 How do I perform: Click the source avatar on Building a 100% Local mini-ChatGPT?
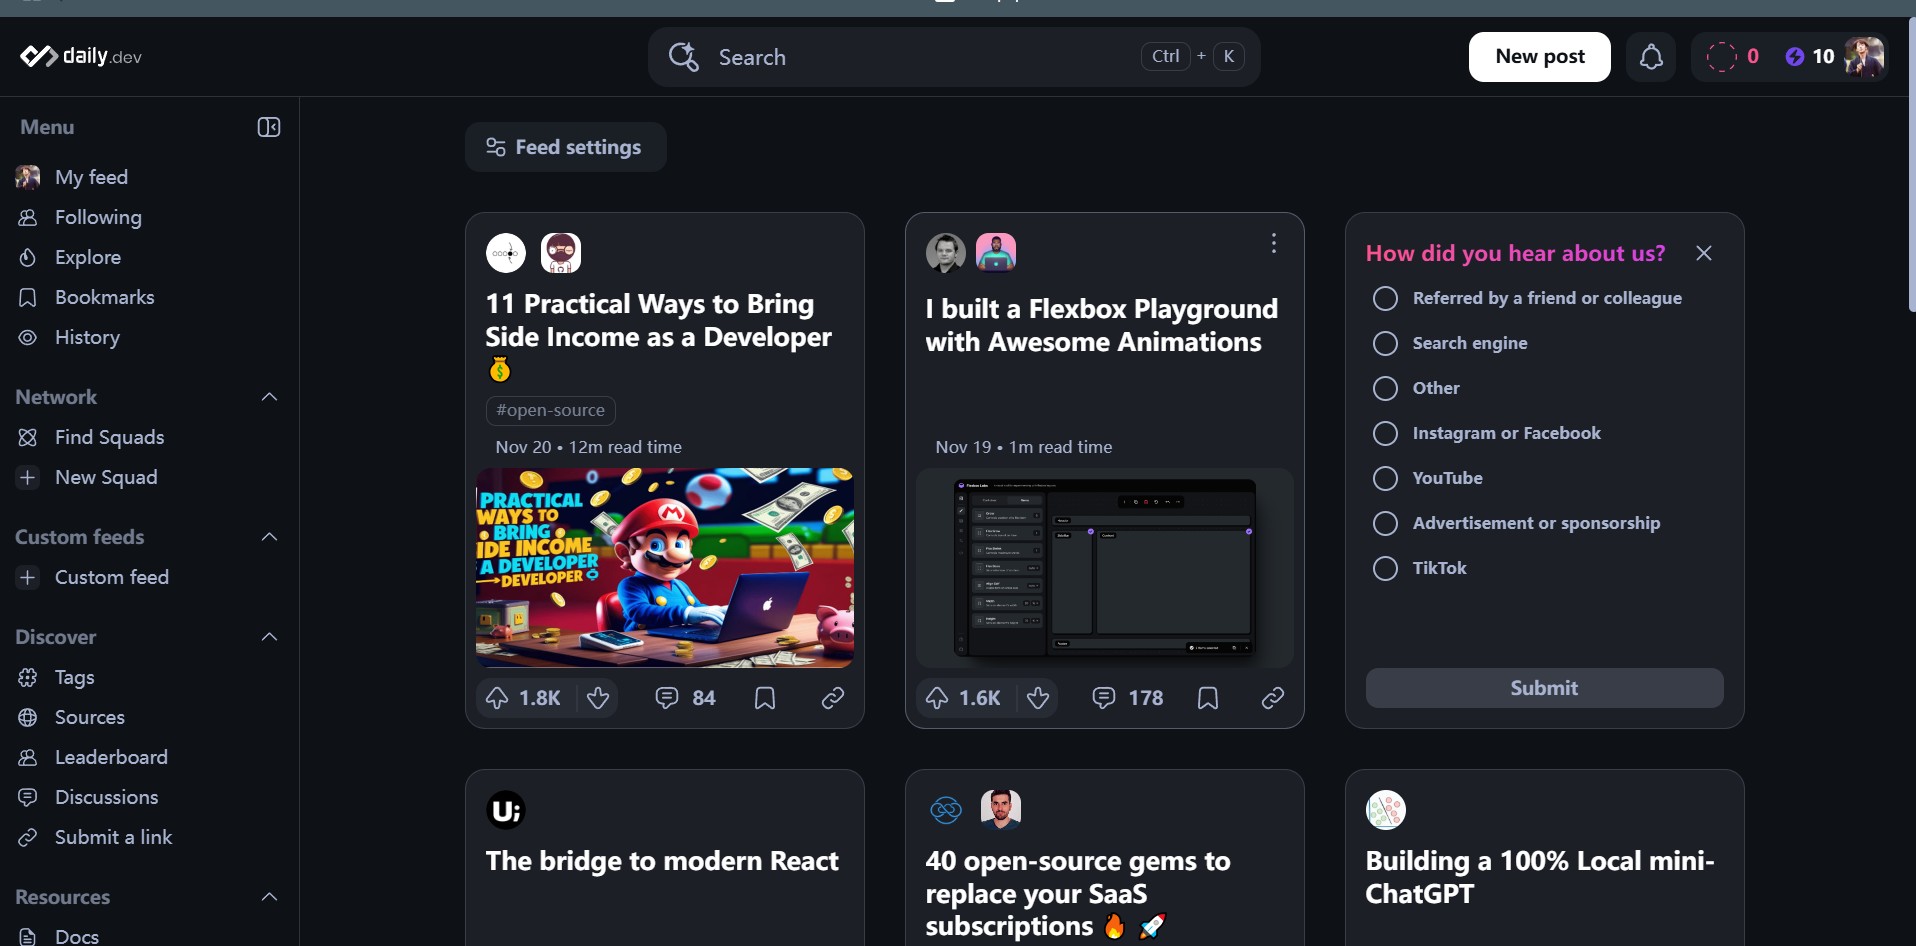(x=1386, y=810)
